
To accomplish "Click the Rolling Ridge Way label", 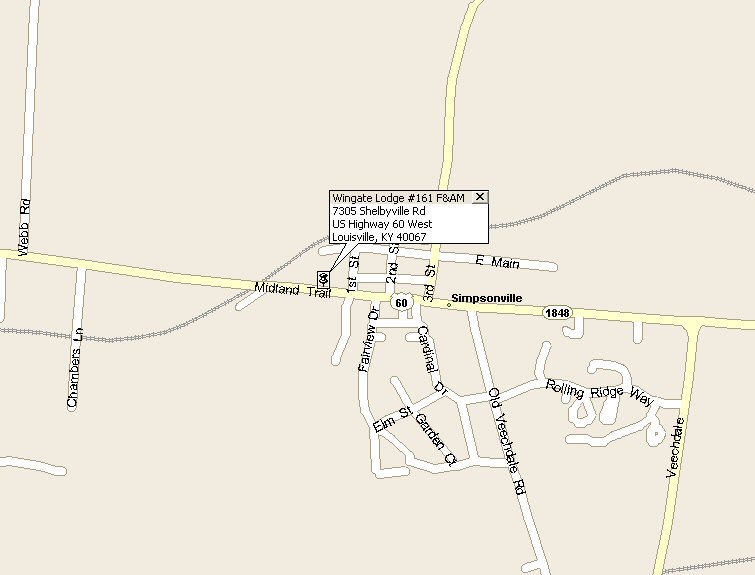I will click(600, 392).
